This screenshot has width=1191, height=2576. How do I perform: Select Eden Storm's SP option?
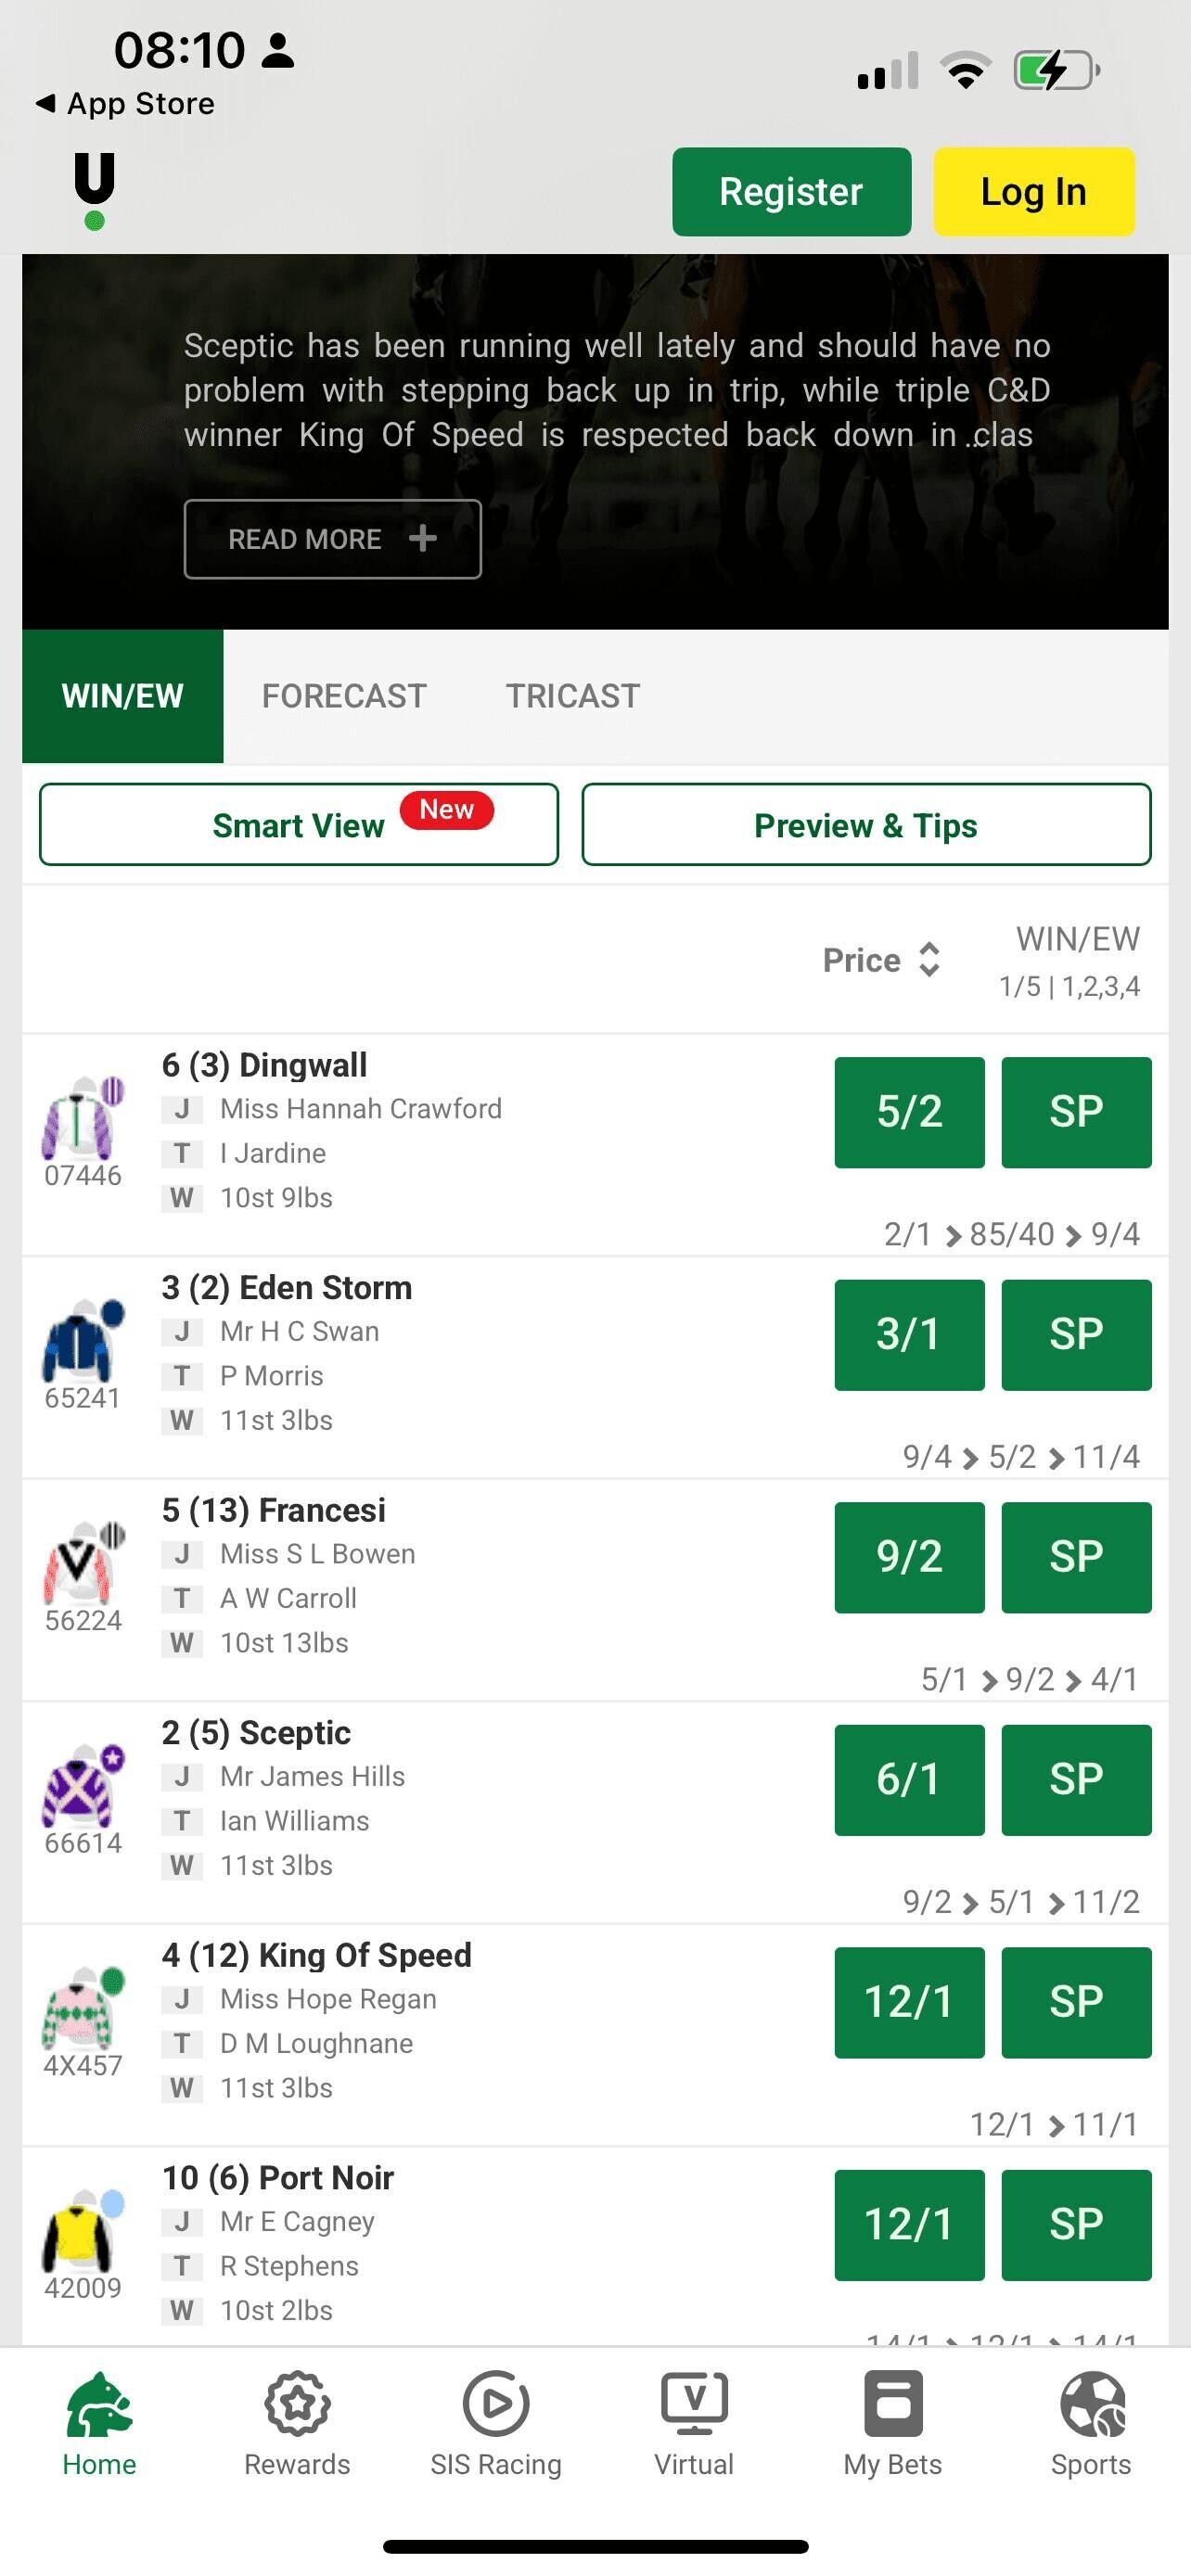coord(1076,1335)
